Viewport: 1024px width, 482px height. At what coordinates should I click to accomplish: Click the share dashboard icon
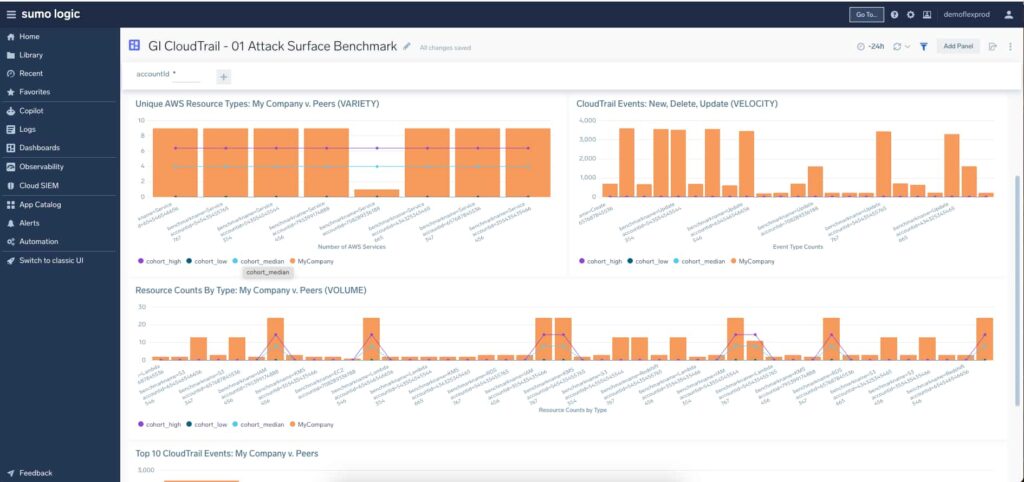click(993, 47)
